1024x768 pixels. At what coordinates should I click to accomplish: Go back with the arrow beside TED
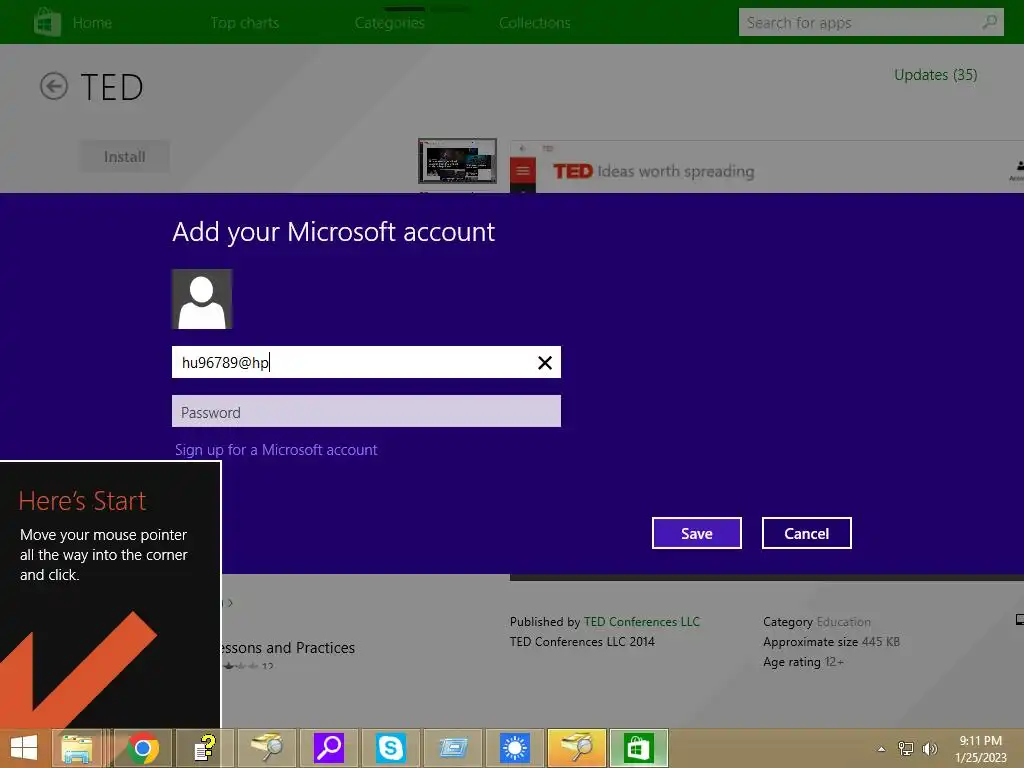(x=54, y=86)
